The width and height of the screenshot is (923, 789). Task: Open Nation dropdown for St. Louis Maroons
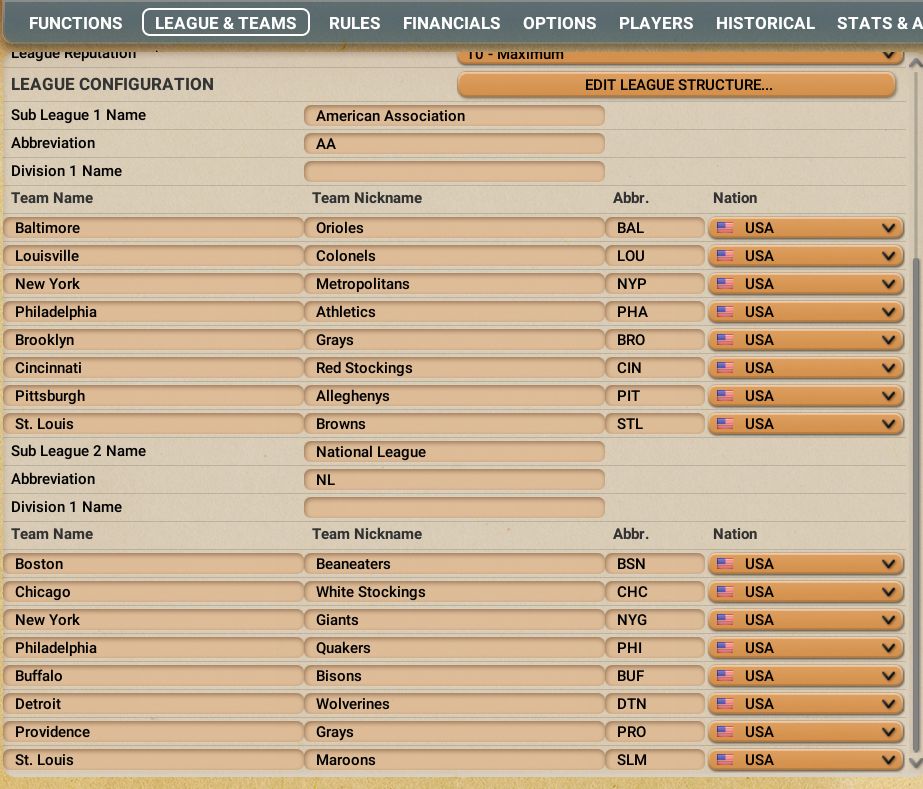click(806, 760)
